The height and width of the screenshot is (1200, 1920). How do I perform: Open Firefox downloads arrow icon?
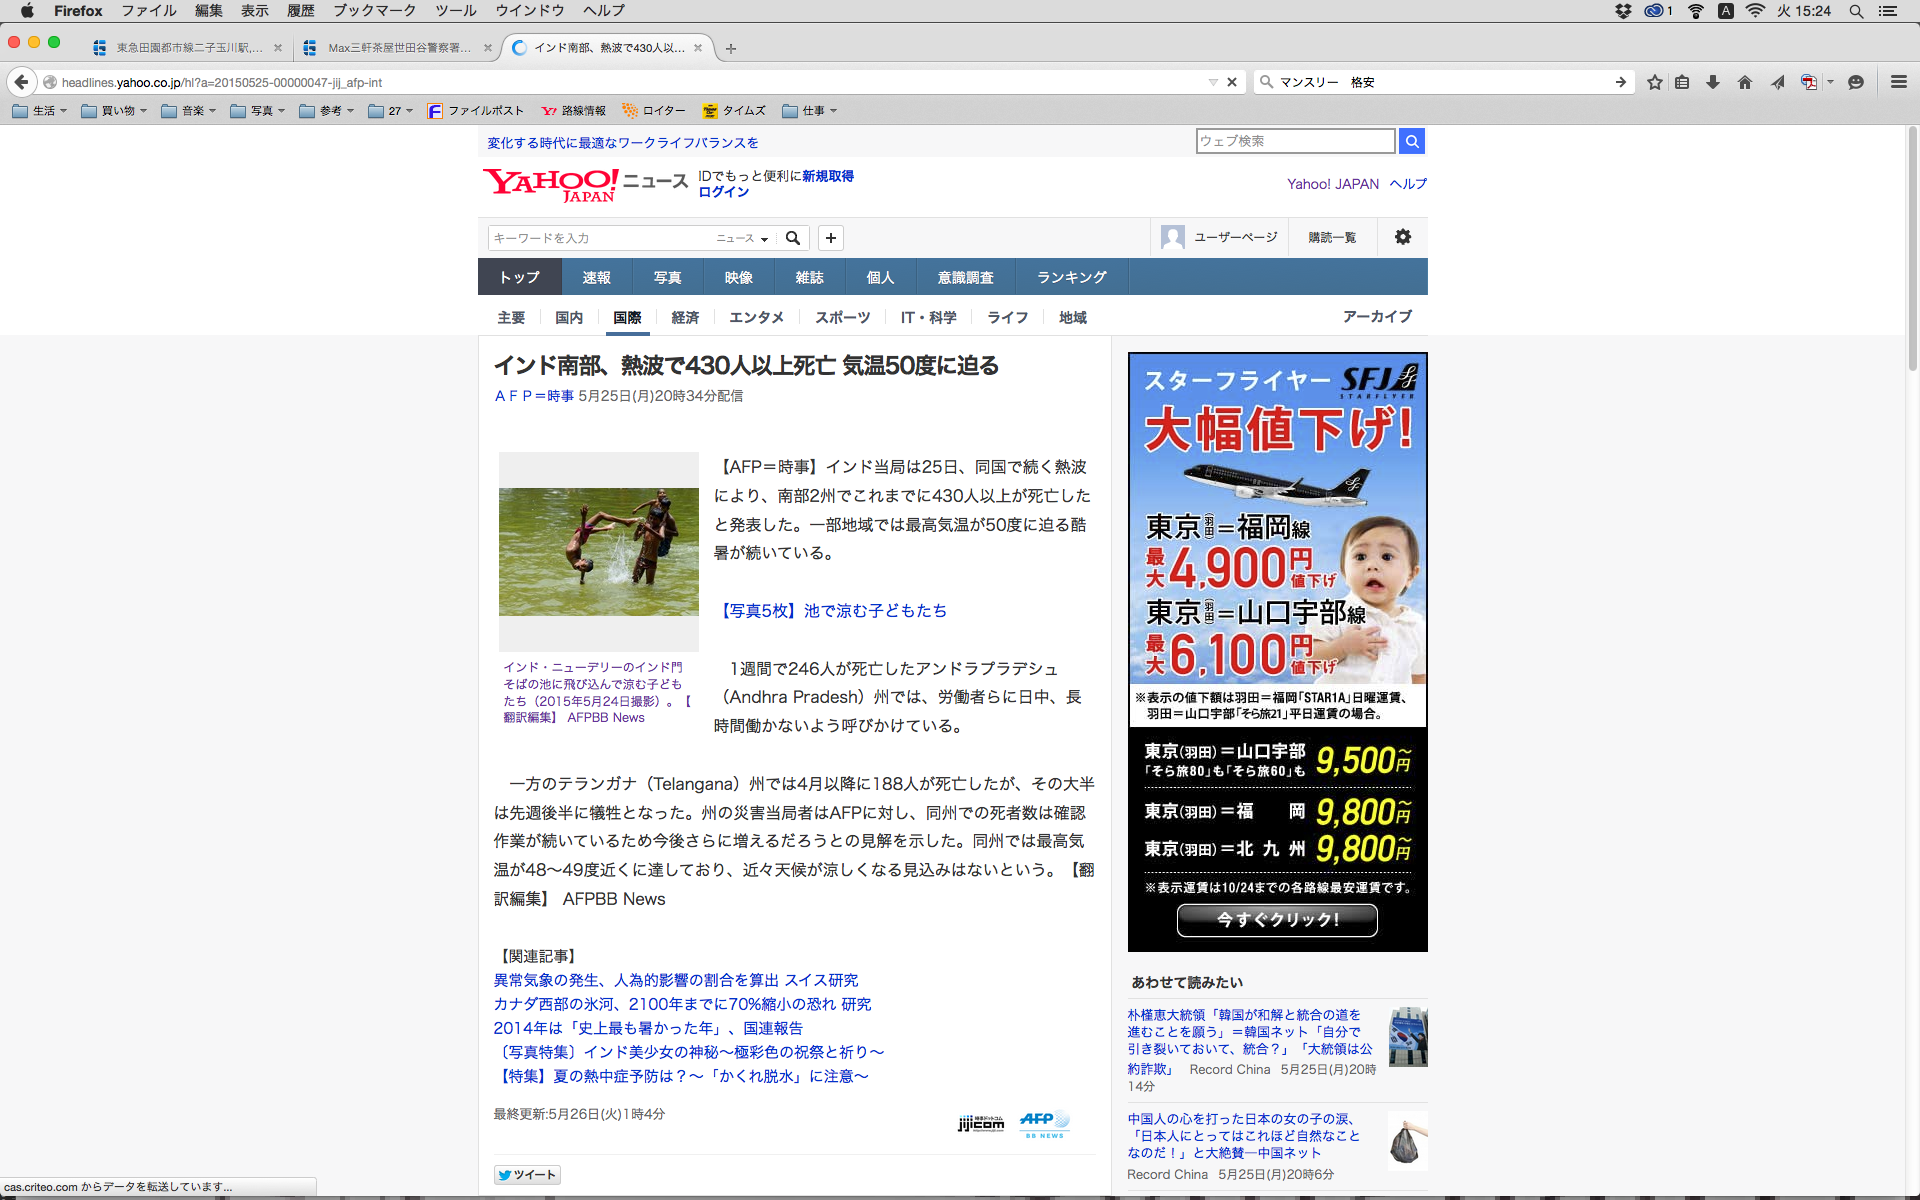pyautogui.click(x=1713, y=82)
